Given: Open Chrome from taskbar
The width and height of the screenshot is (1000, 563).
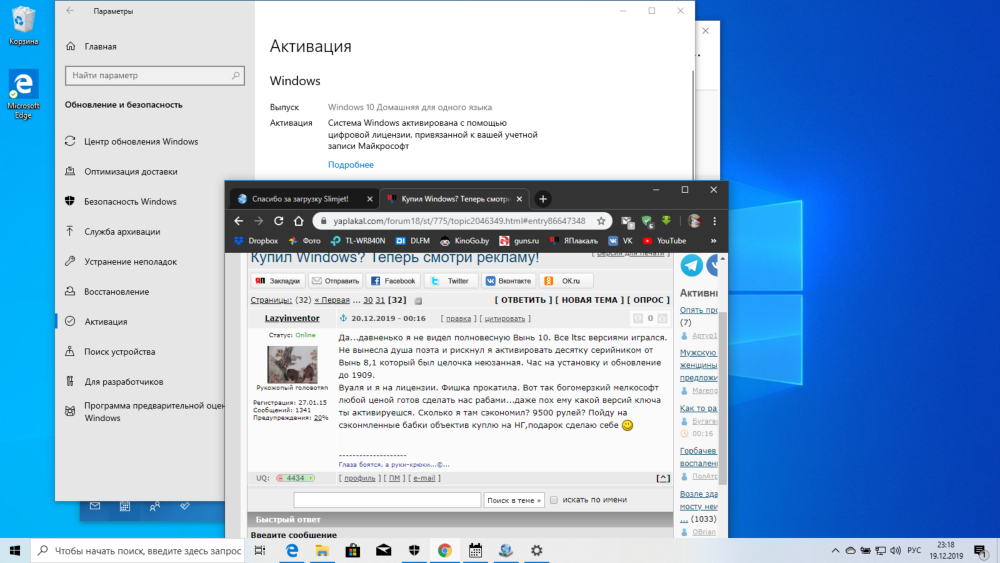Looking at the screenshot, I should click(x=445, y=550).
